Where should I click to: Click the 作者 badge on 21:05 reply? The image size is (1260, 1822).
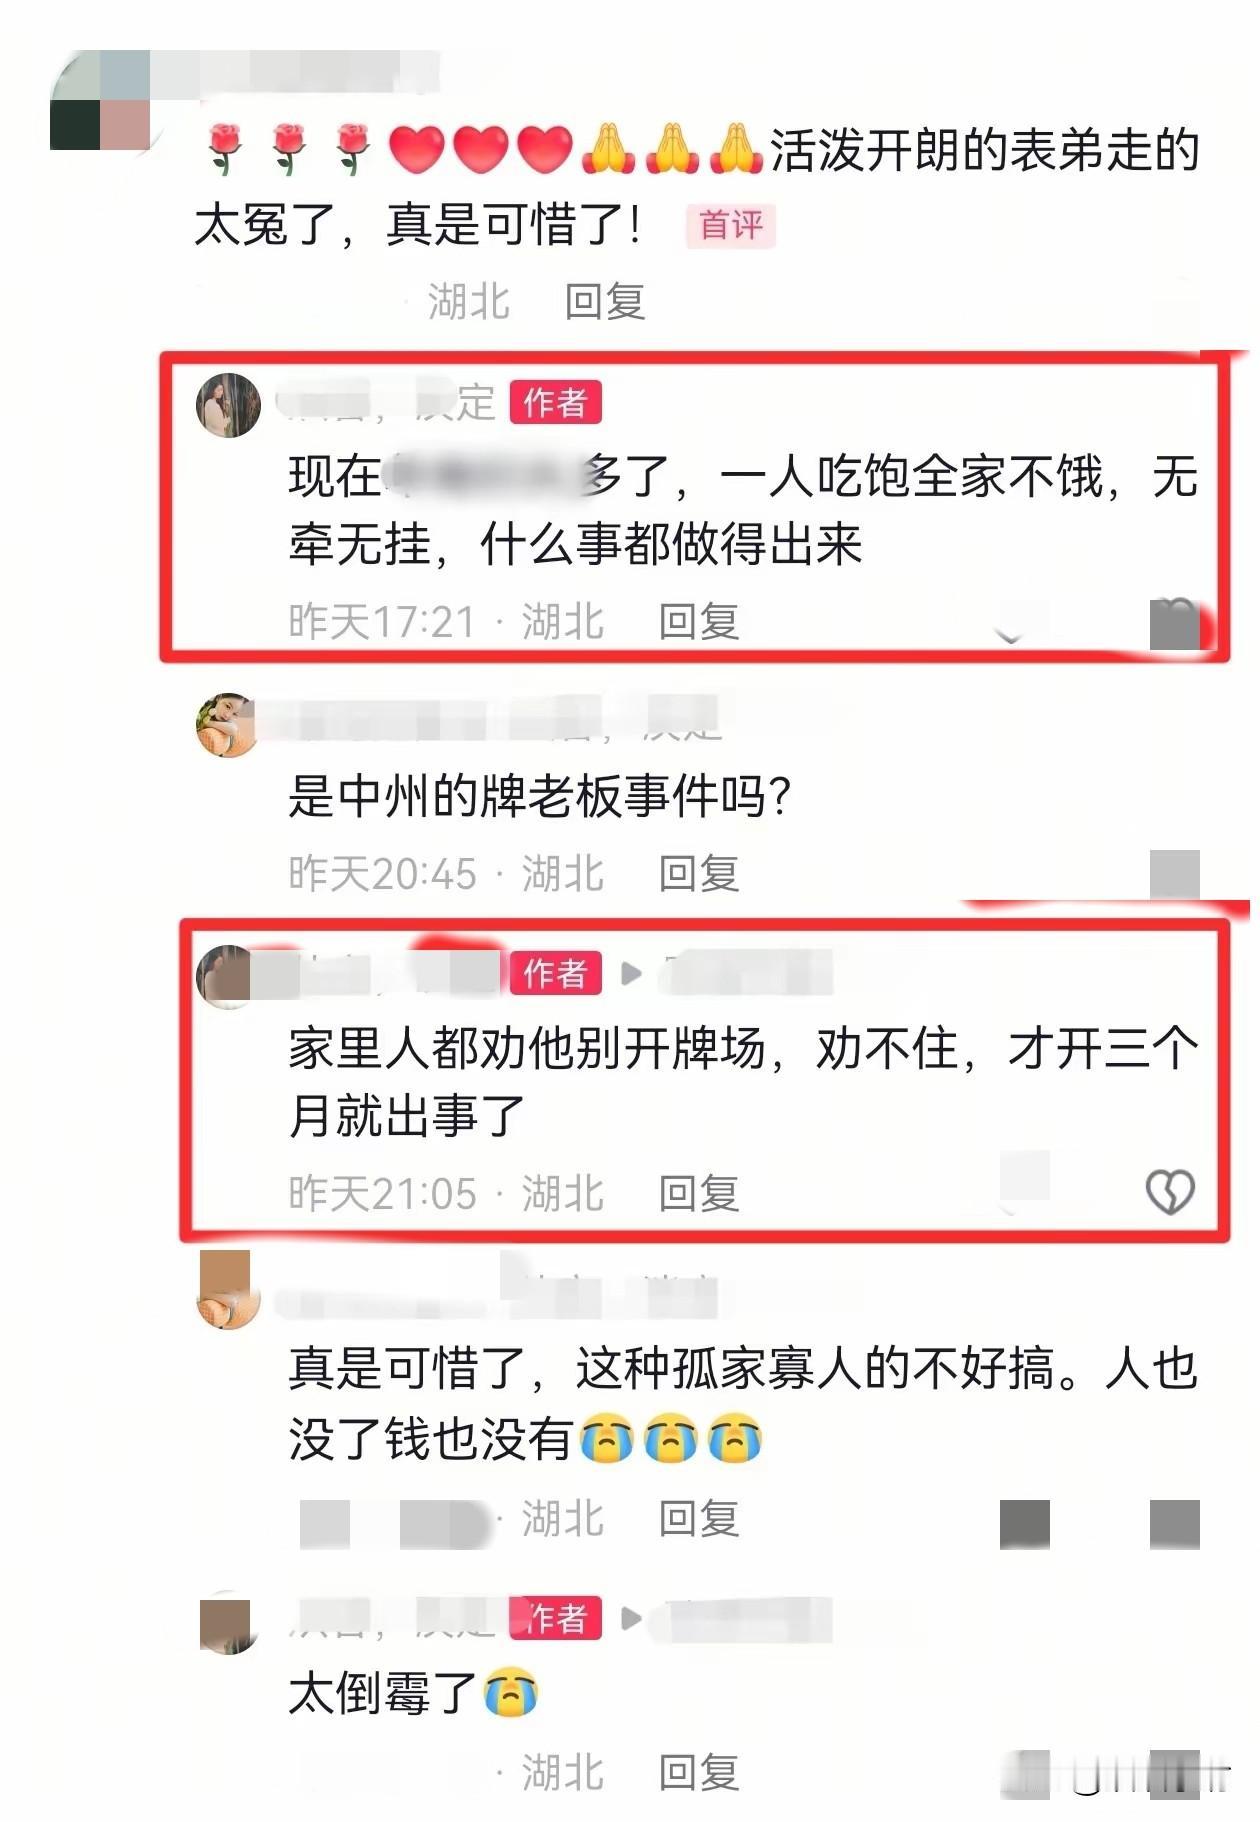click(x=556, y=972)
